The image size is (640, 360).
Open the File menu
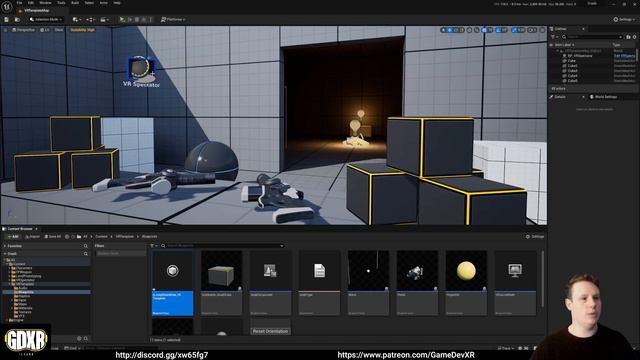click(x=19, y=3)
